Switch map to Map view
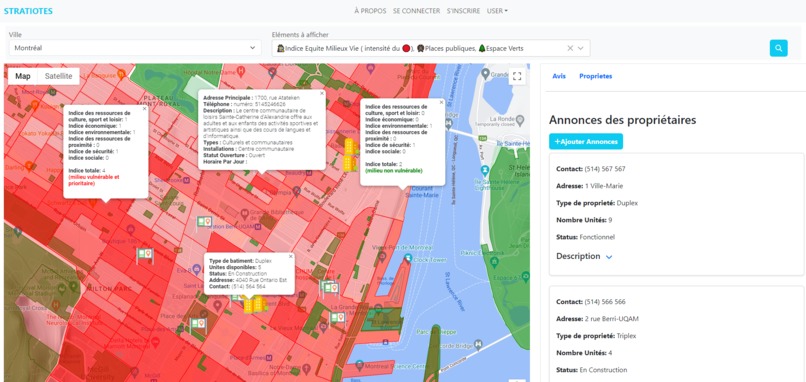Viewport: 806px width, 382px height. pos(23,76)
